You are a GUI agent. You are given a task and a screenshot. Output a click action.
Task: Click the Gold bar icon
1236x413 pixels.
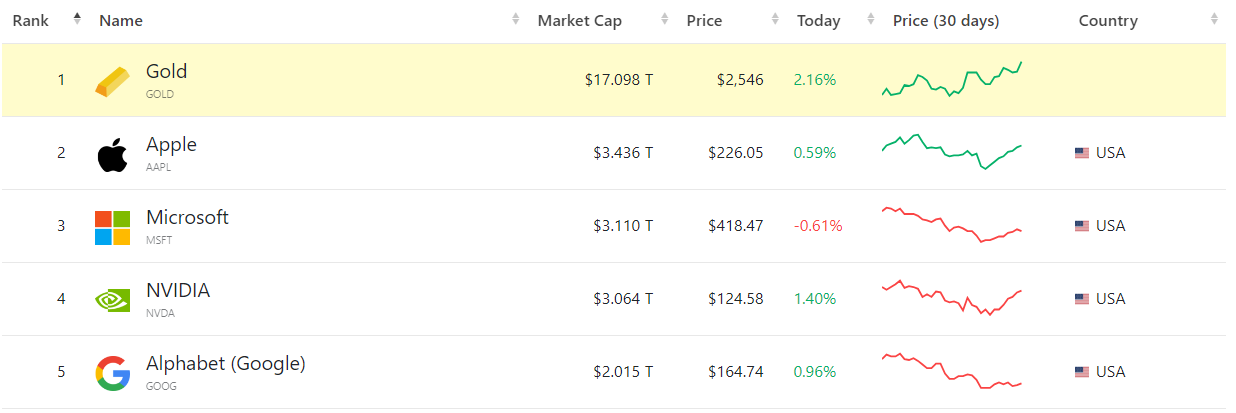click(x=112, y=81)
